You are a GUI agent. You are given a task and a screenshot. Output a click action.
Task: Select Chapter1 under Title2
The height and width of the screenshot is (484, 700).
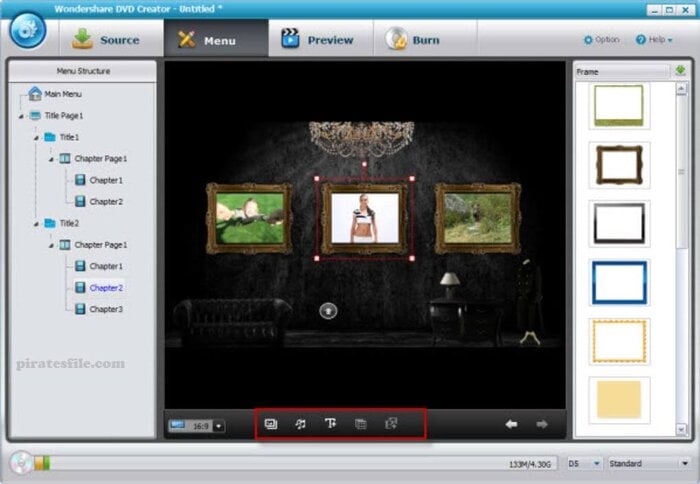(x=99, y=266)
